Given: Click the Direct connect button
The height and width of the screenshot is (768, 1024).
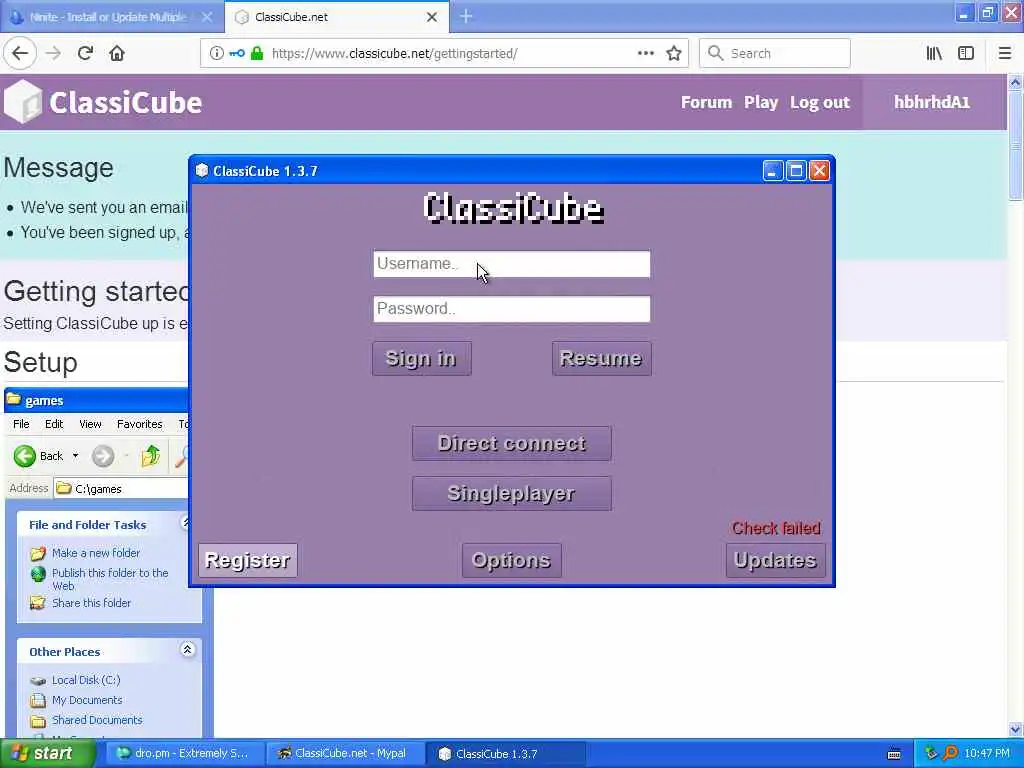Looking at the screenshot, I should coord(512,443).
